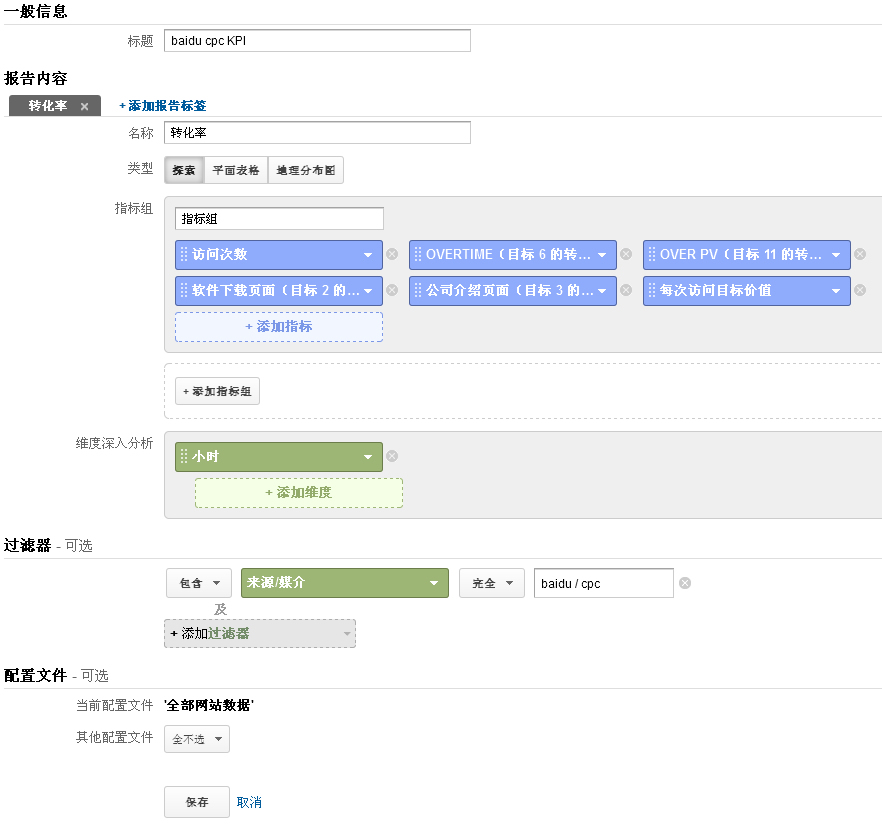Viewport: 882px width, 831px height.
Task: Remove the OVERTIME metric with its x icon
Action: coord(626,254)
